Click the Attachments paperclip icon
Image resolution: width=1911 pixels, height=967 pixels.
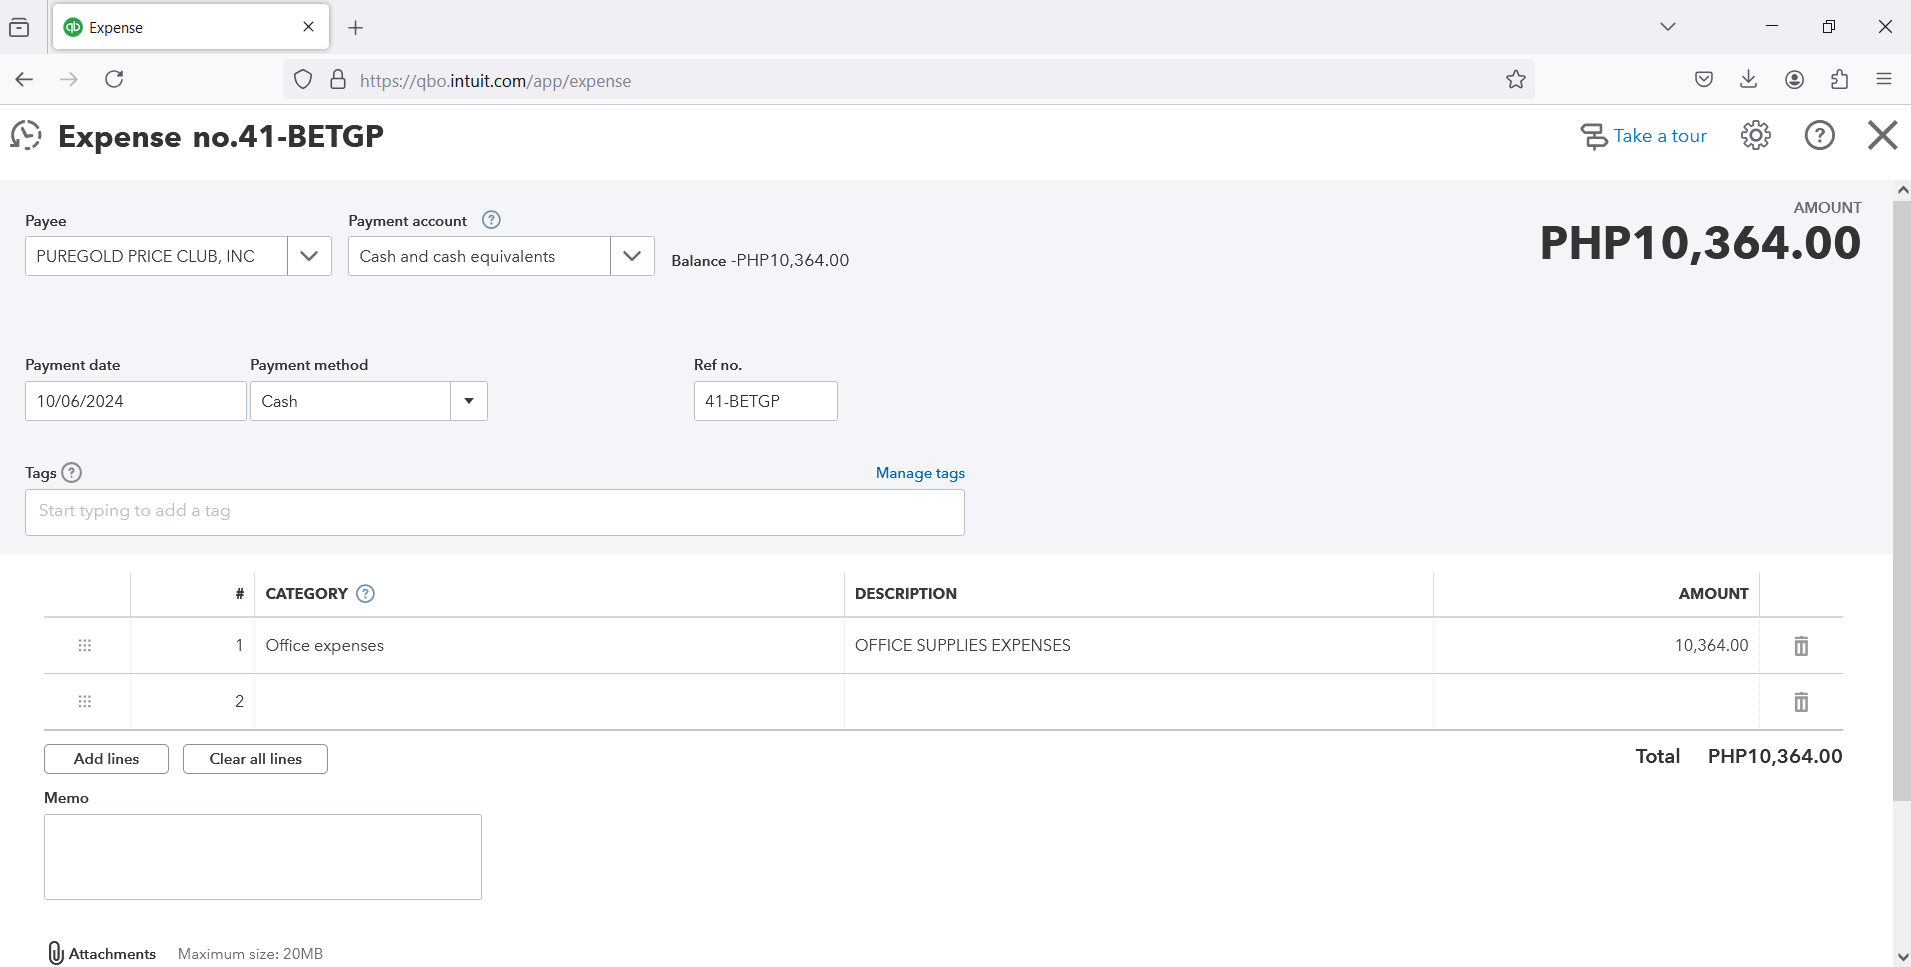pyautogui.click(x=56, y=953)
